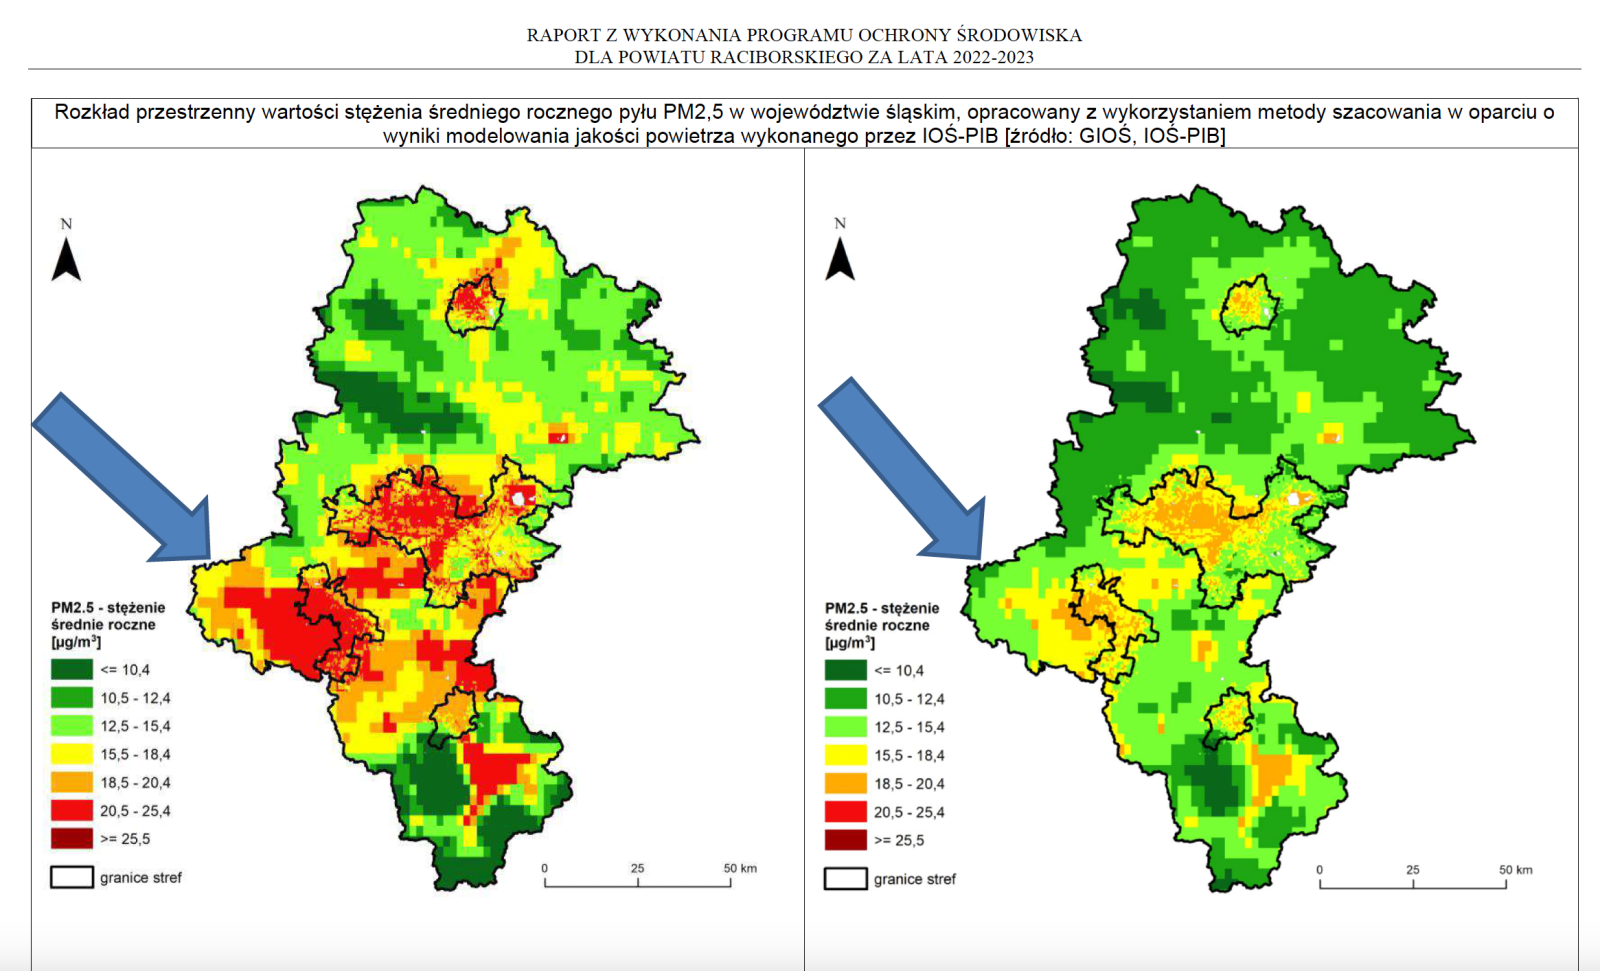Select the green '10,5 - 12,4' swatch in right legend
Image resolution: width=1600 pixels, height=971 pixels.
[x=845, y=699]
